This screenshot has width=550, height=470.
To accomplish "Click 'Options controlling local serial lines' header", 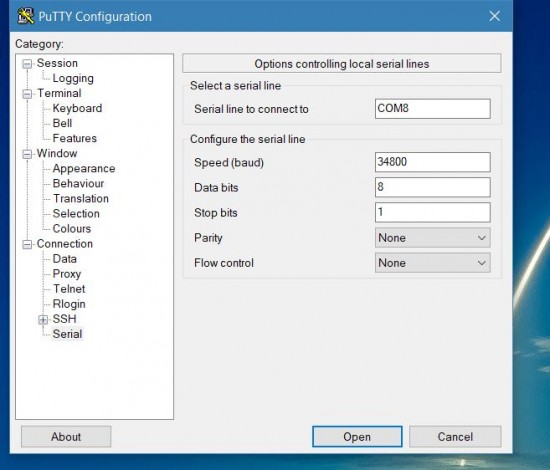I will click(342, 64).
